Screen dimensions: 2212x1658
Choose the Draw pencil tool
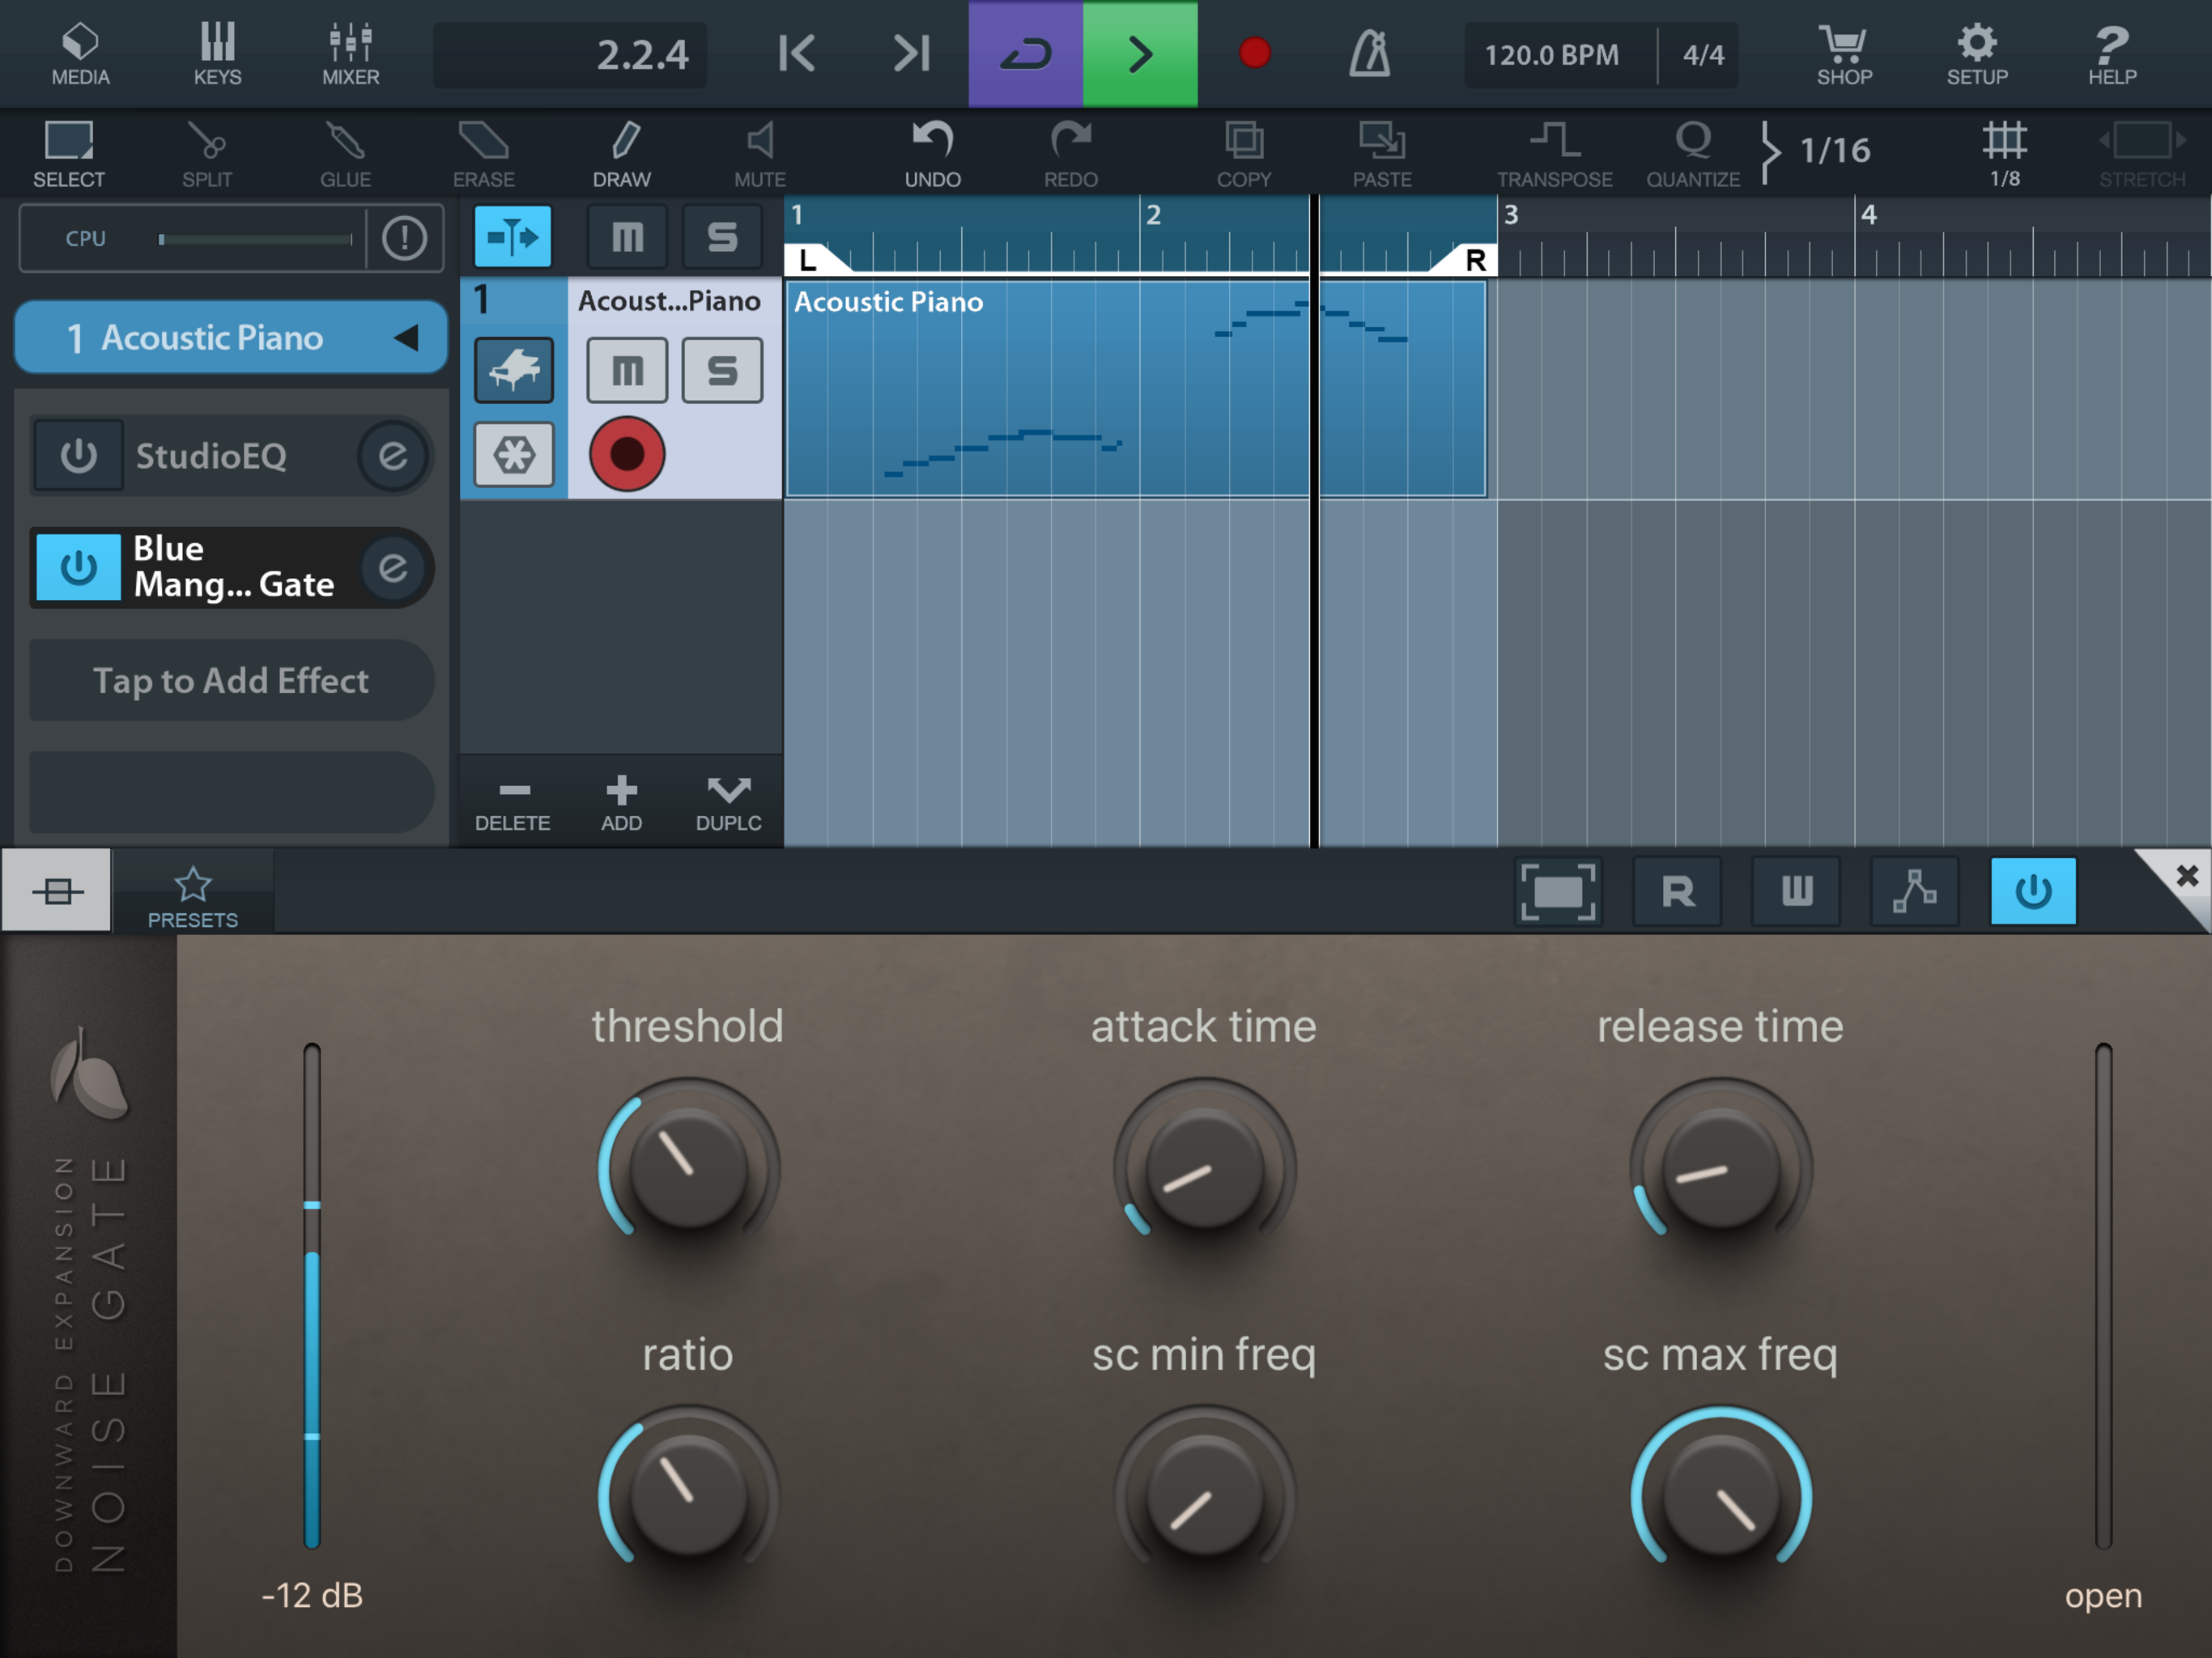click(621, 152)
